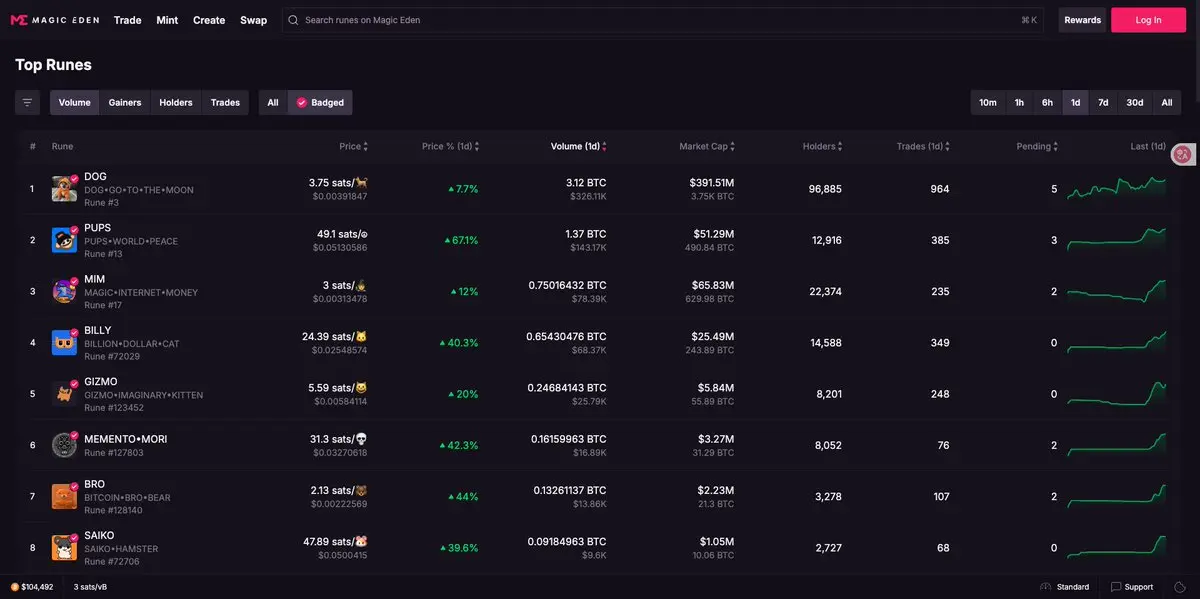Sort table by Market Cap column
This screenshot has width=1200, height=599.
[x=708, y=146]
